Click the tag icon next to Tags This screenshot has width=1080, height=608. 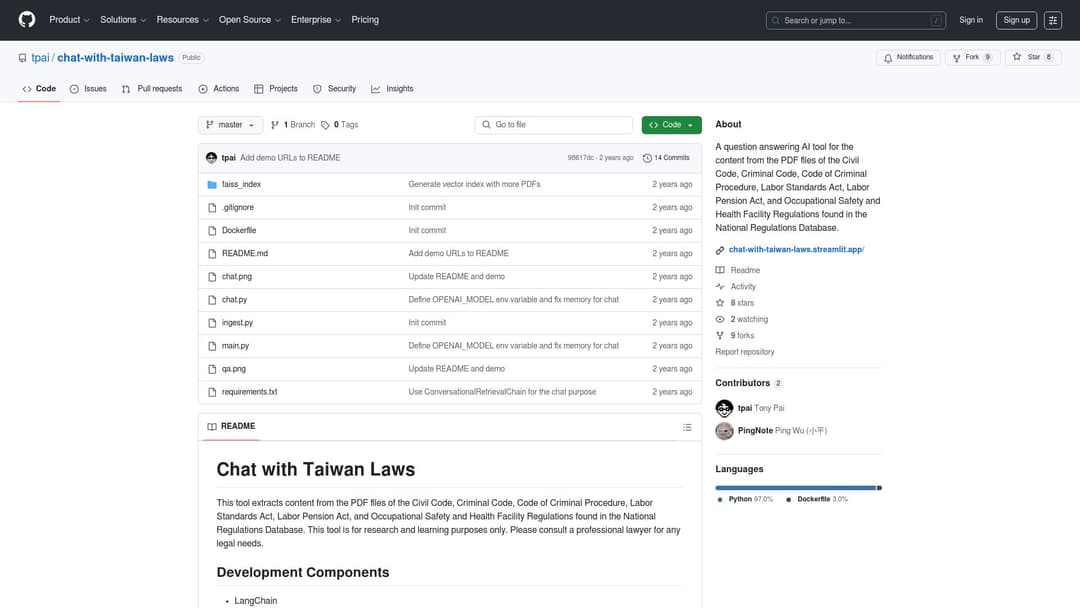(325, 125)
